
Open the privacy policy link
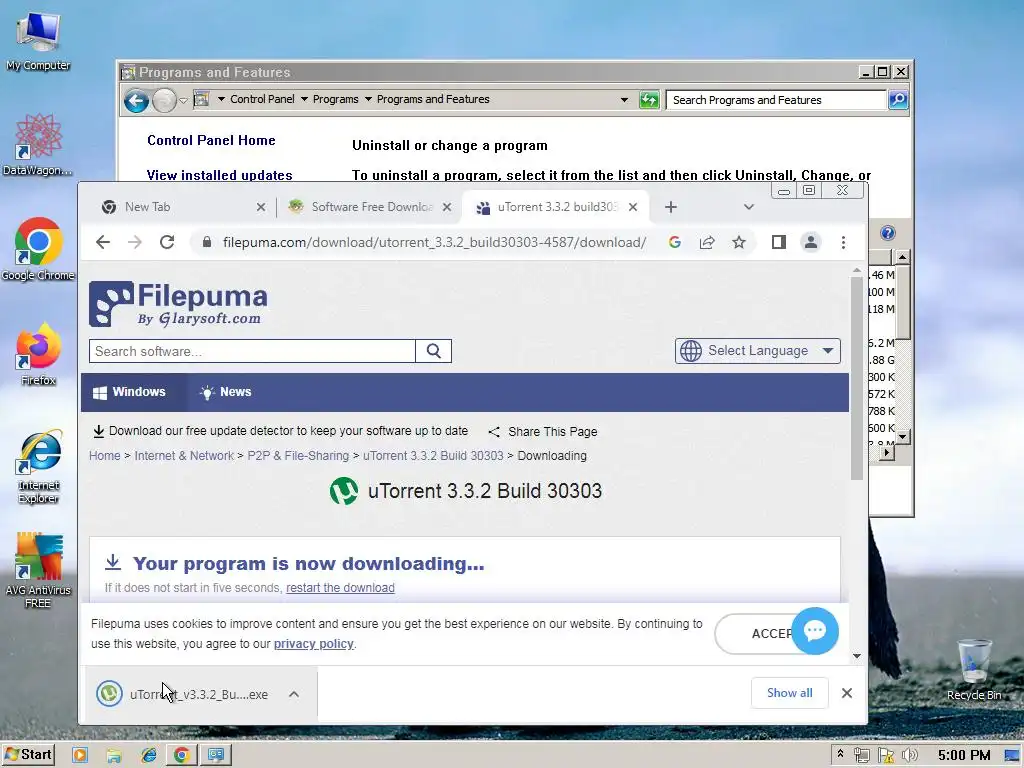313,644
